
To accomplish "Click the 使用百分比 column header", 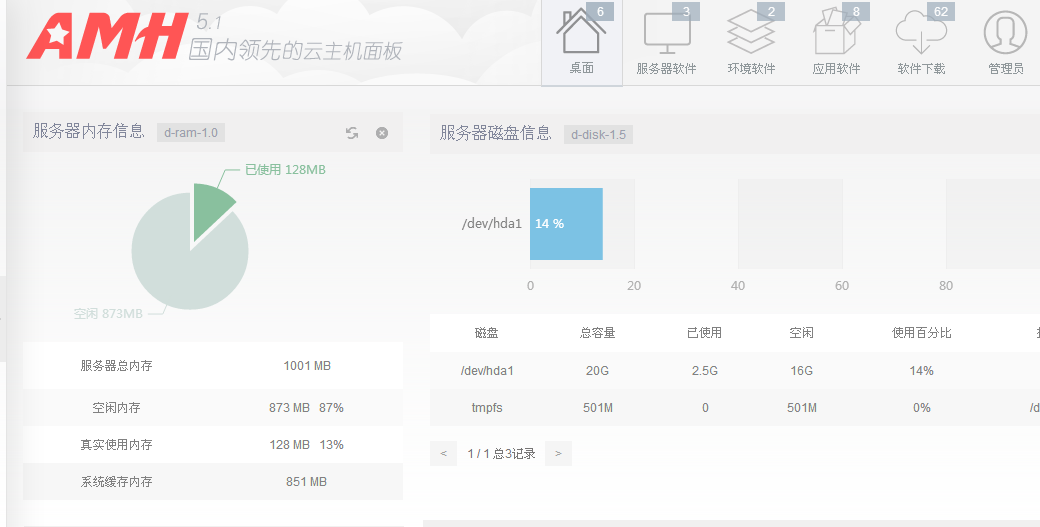I will pos(921,333).
